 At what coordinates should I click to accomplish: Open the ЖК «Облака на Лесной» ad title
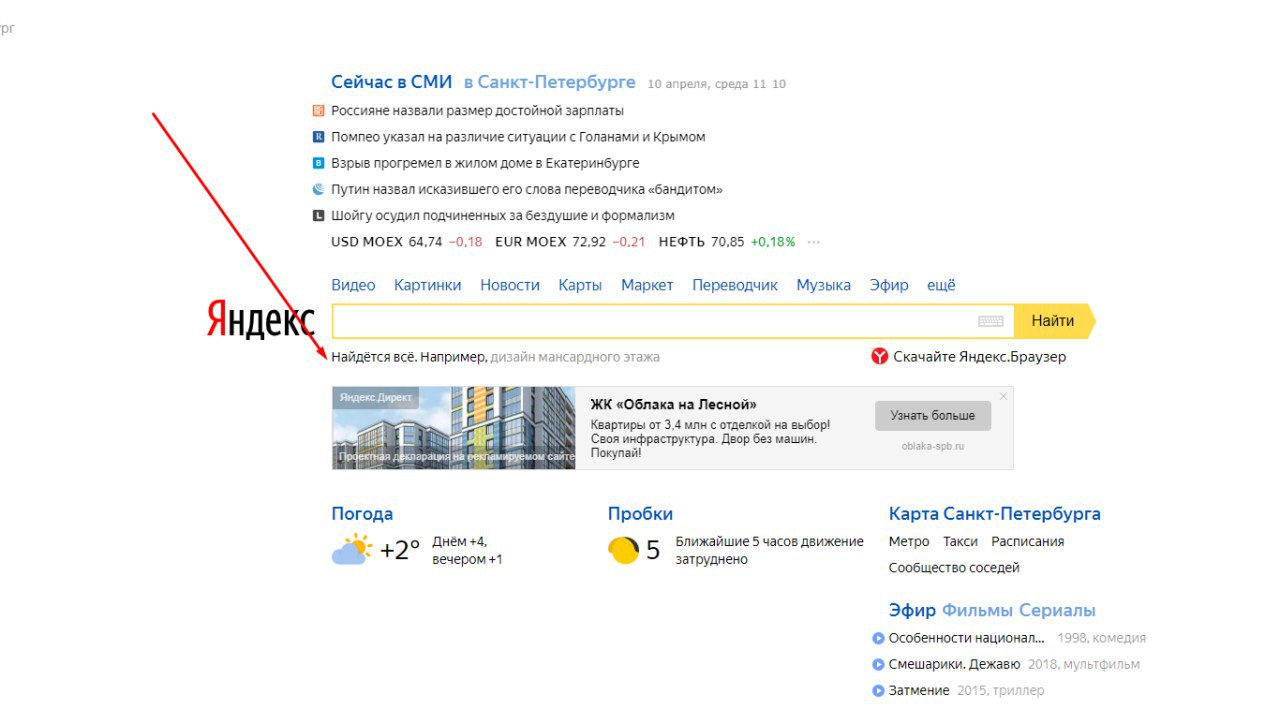coord(674,405)
